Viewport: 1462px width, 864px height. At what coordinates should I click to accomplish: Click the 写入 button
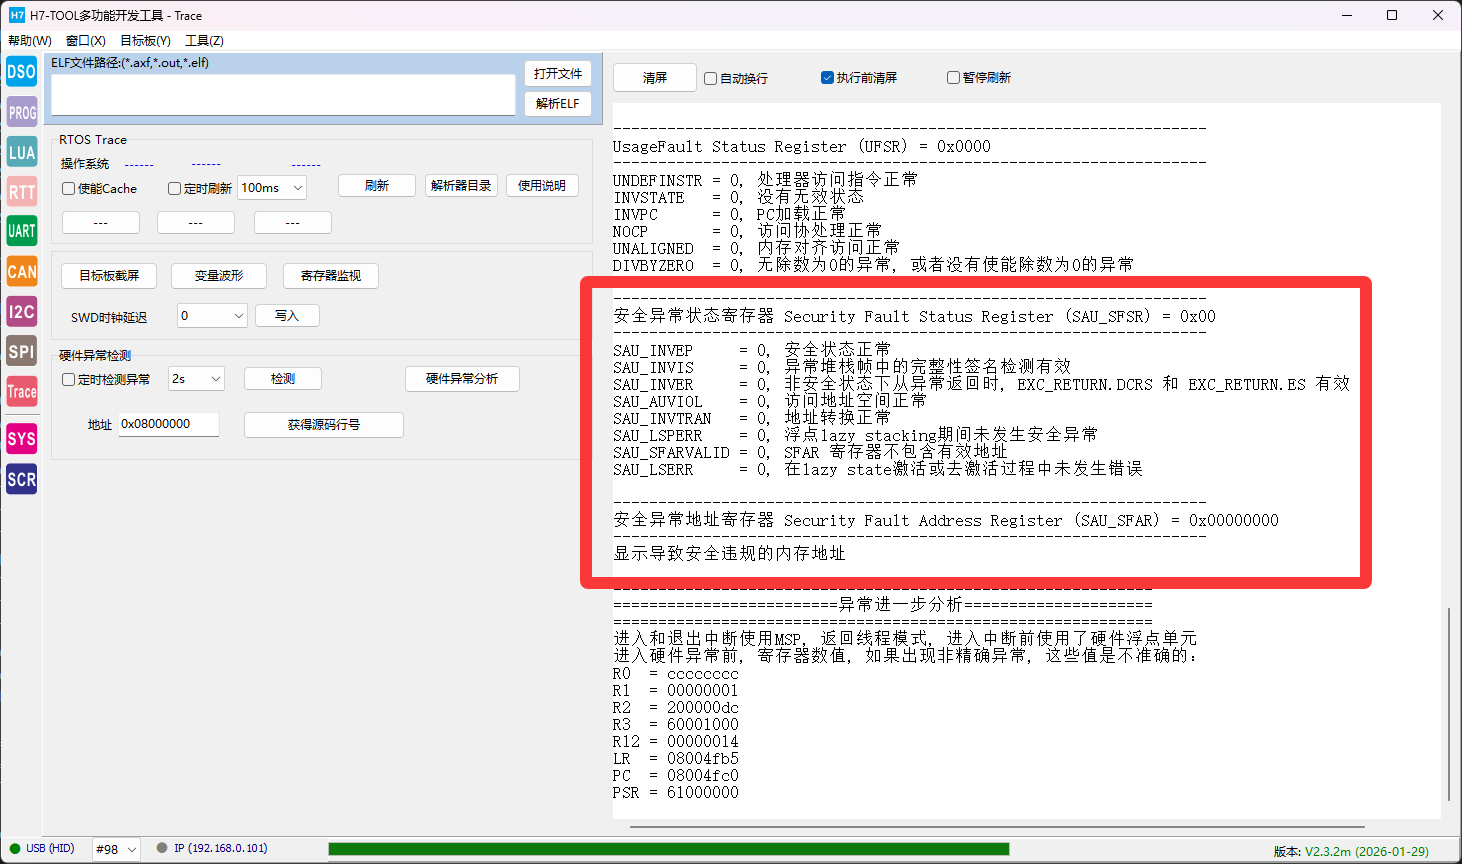[287, 316]
